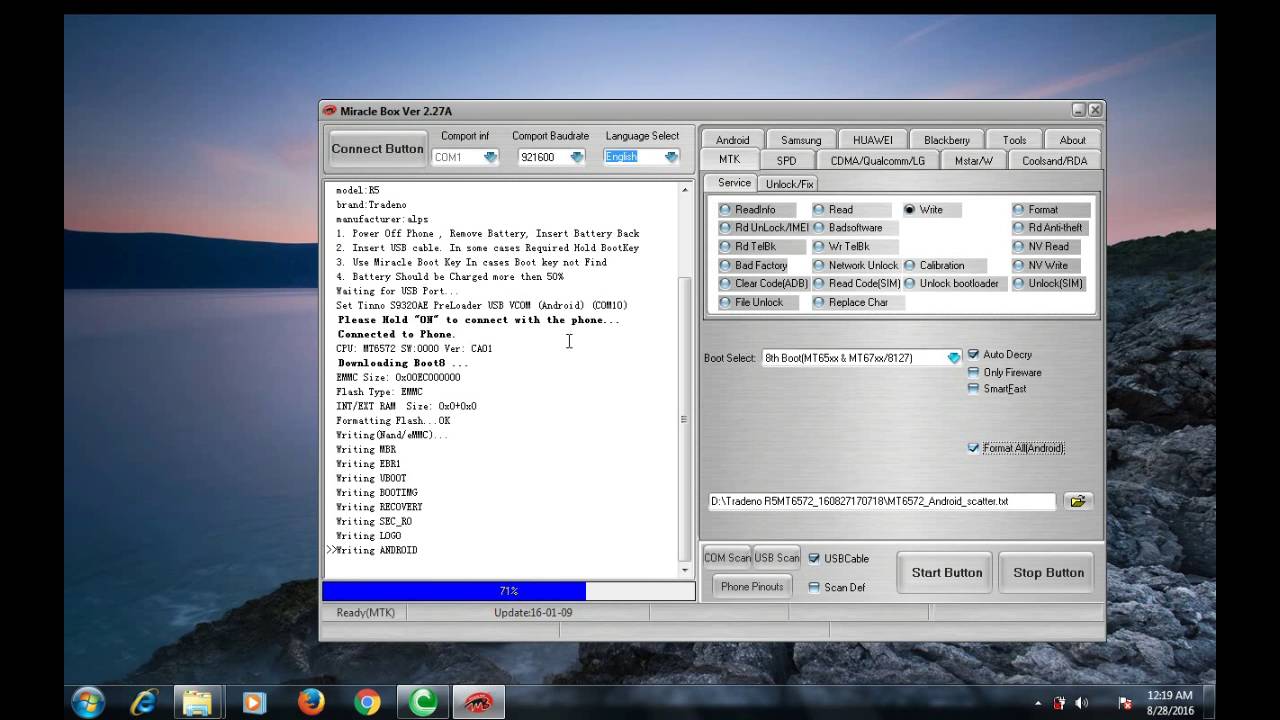Open scatter file browse folder icon

tap(1077, 501)
